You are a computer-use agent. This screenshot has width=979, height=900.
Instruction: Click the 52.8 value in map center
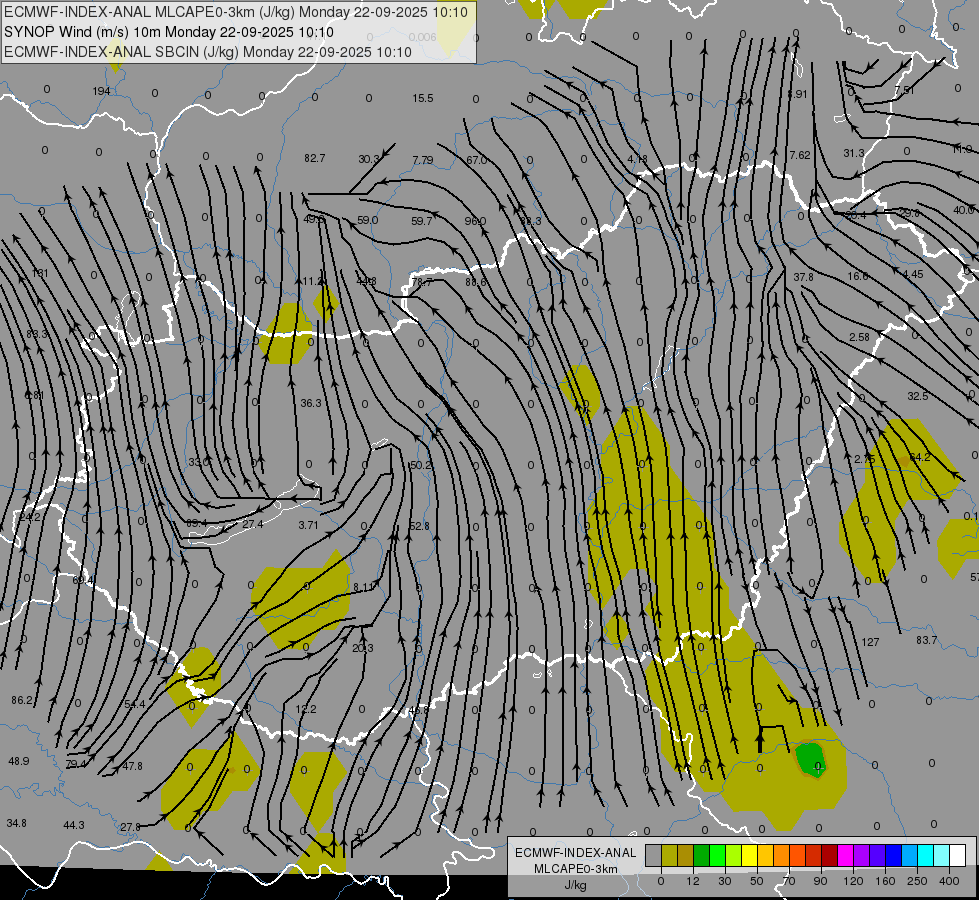click(x=419, y=526)
